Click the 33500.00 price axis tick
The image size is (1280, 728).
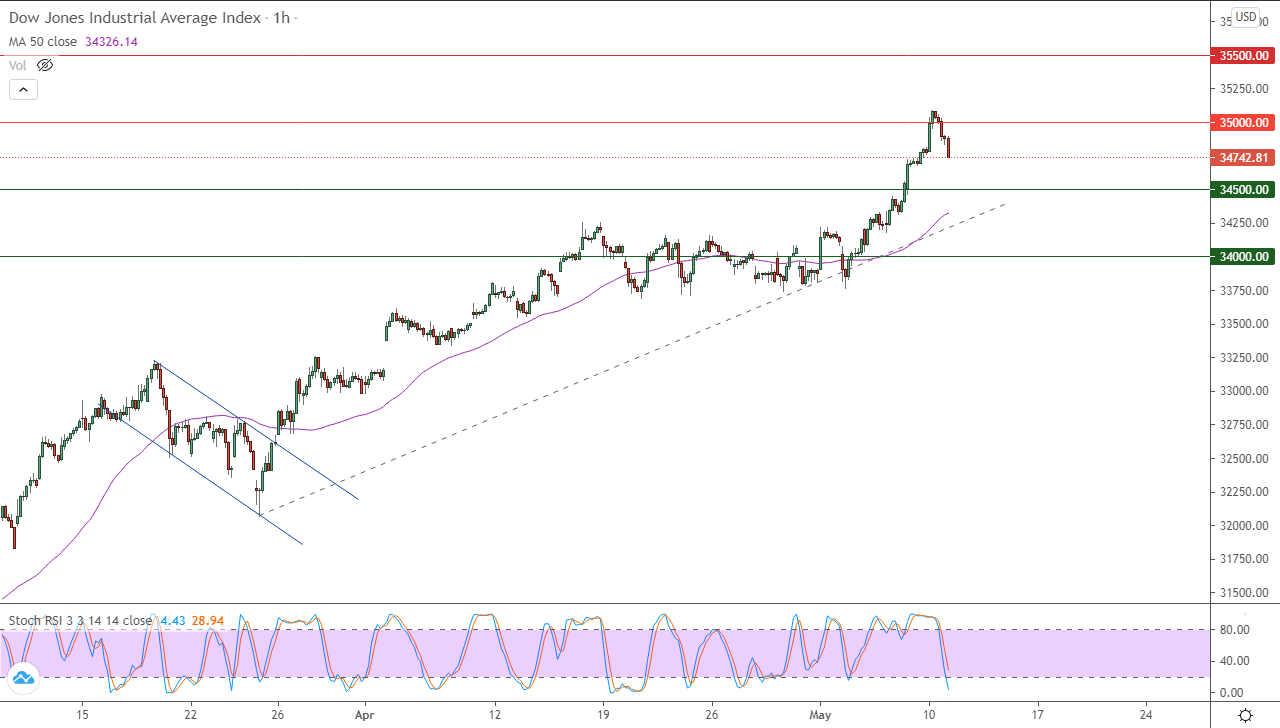point(1245,324)
